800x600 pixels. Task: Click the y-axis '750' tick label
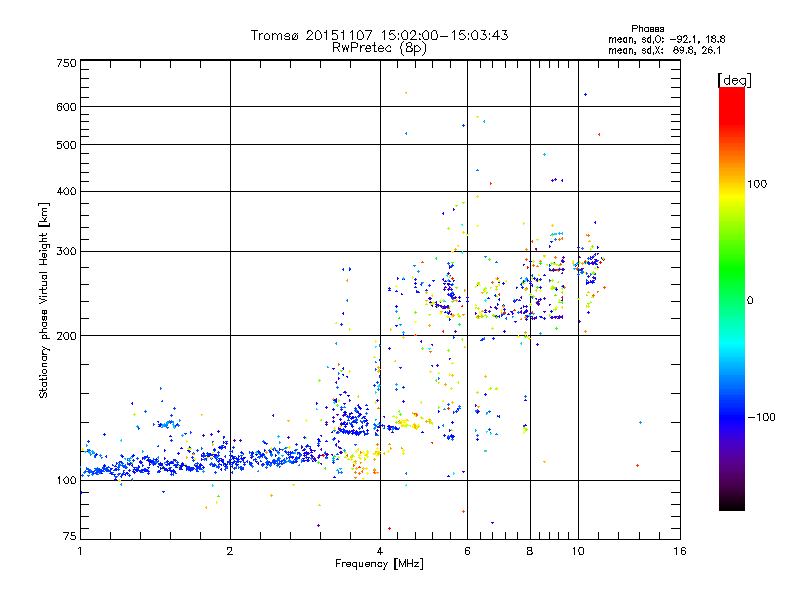coord(66,63)
